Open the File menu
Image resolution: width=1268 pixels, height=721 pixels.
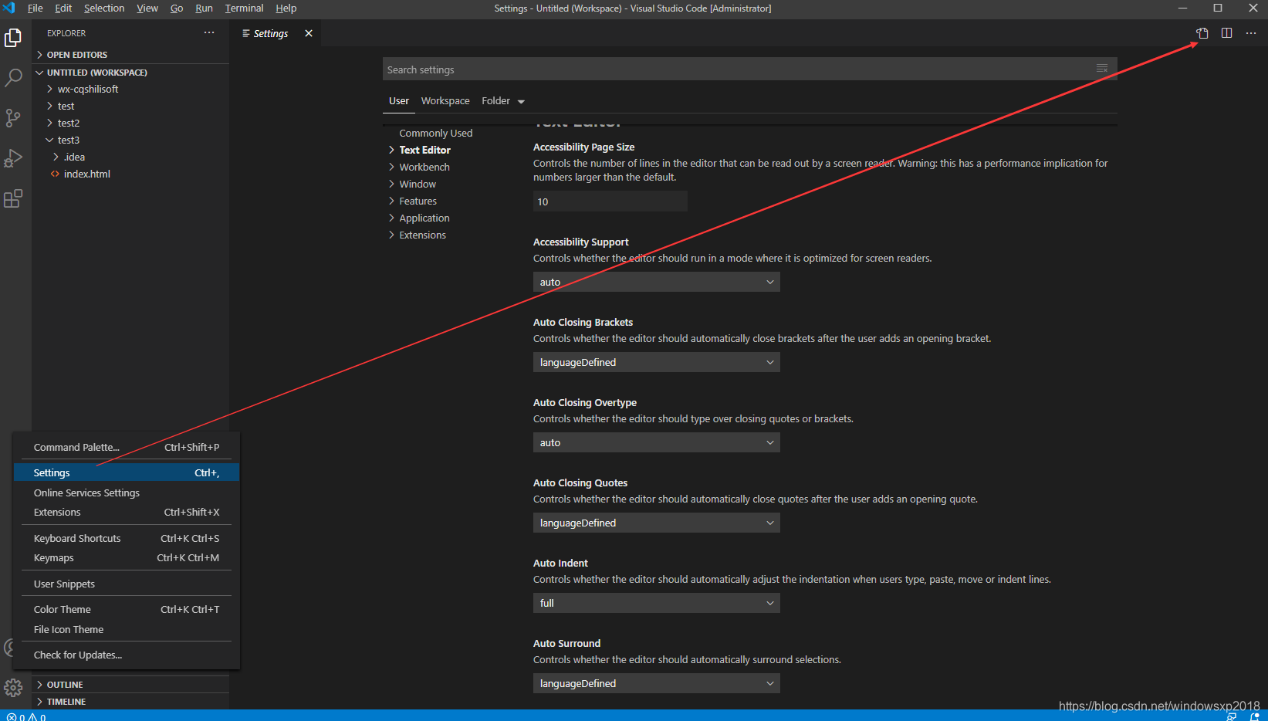[x=35, y=8]
